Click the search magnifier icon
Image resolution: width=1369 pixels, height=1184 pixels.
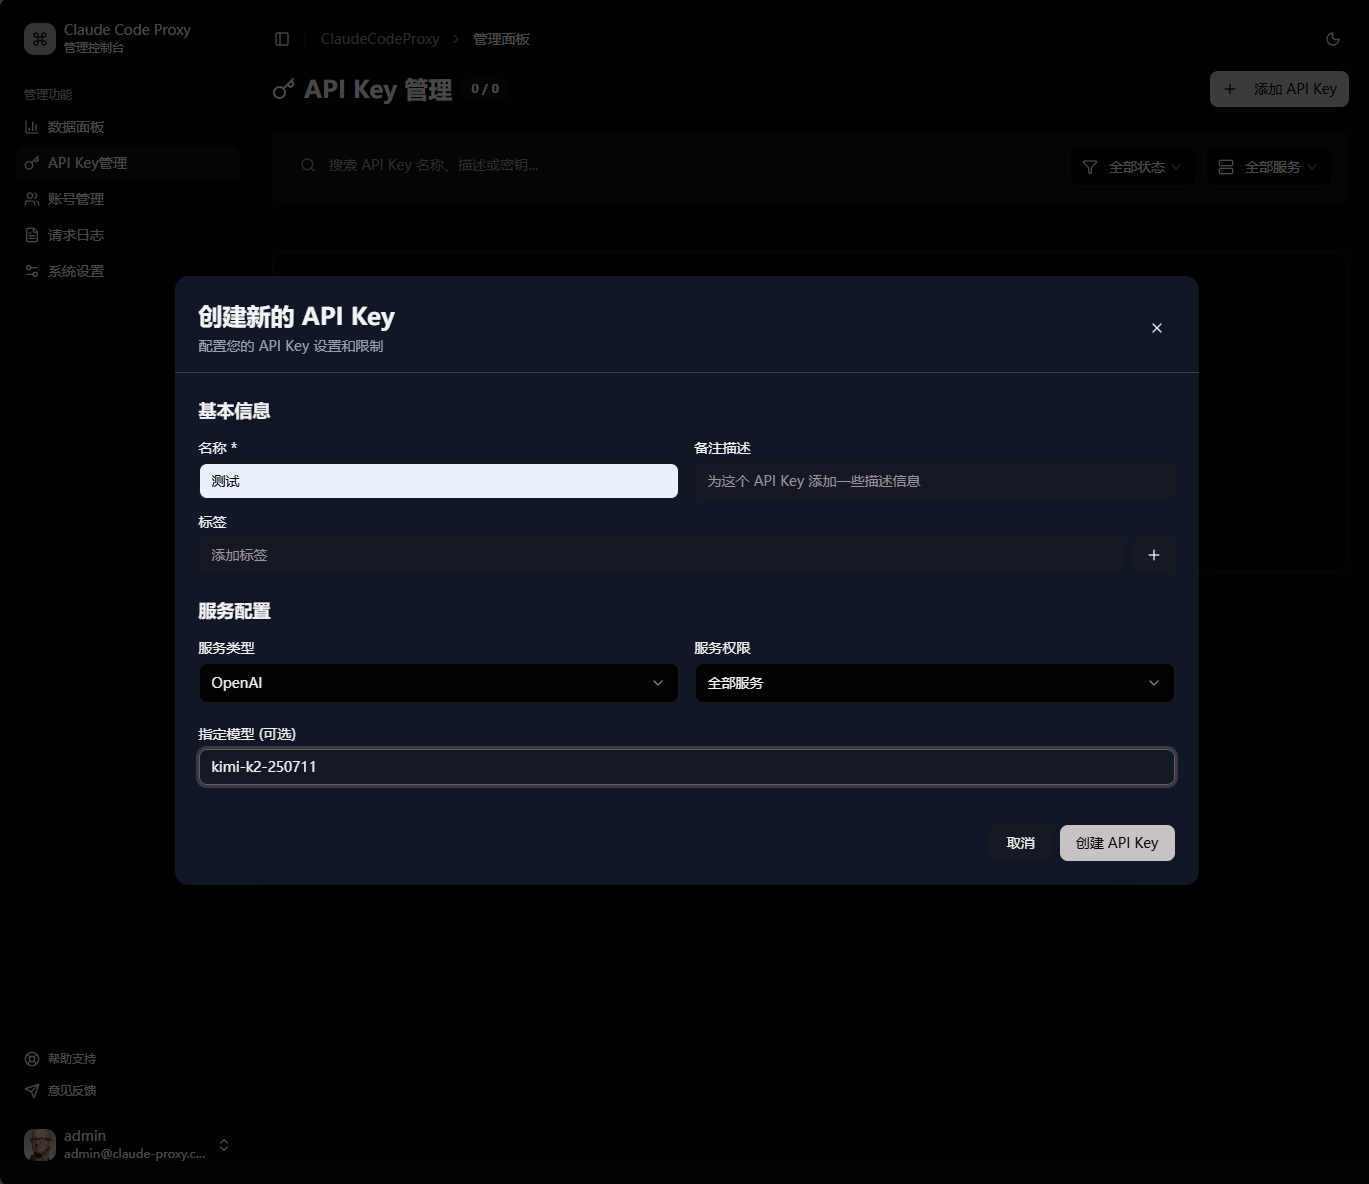click(x=308, y=165)
